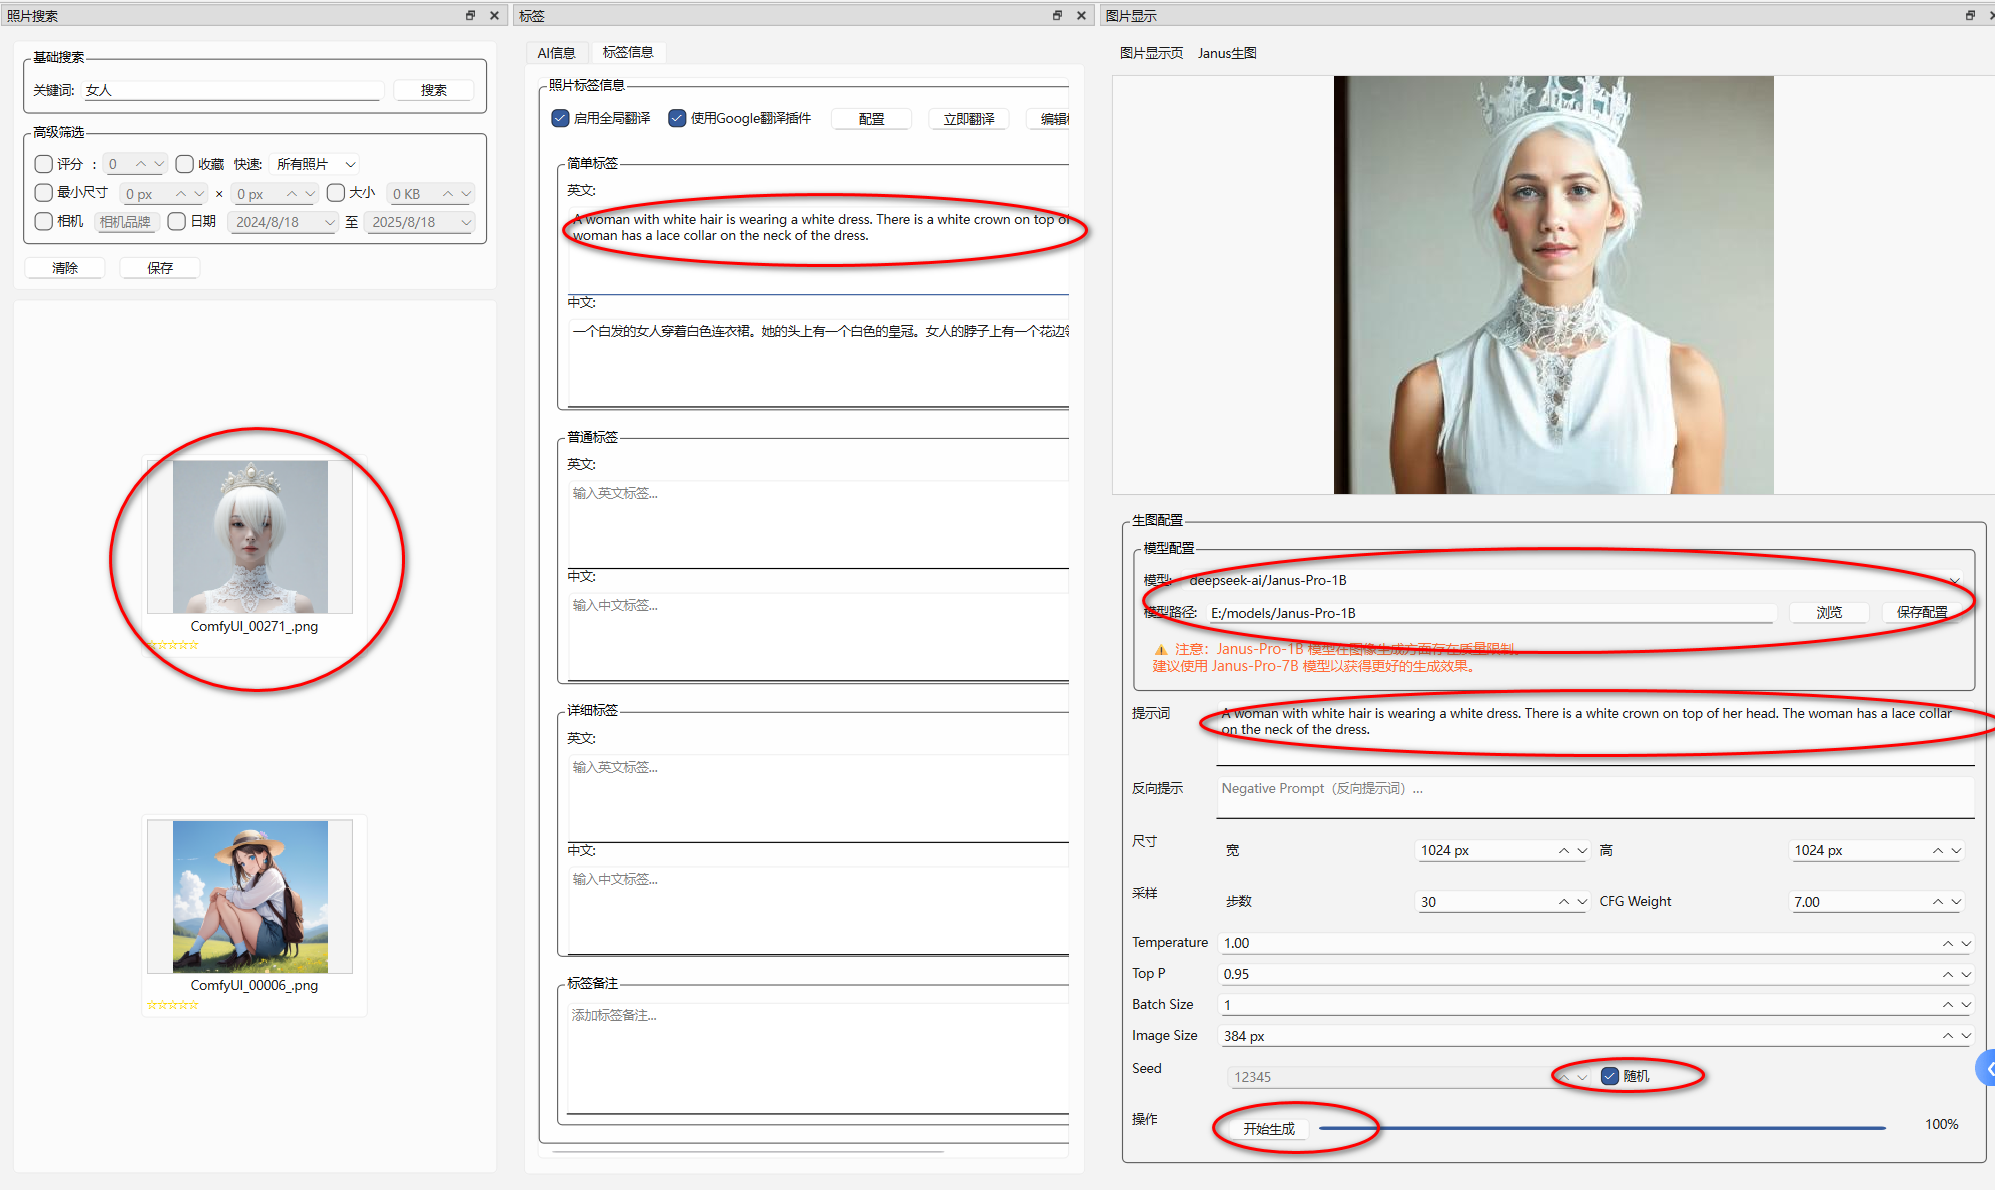1995x1190 pixels.
Task: Click the generation progress bar
Action: coord(1600,1128)
